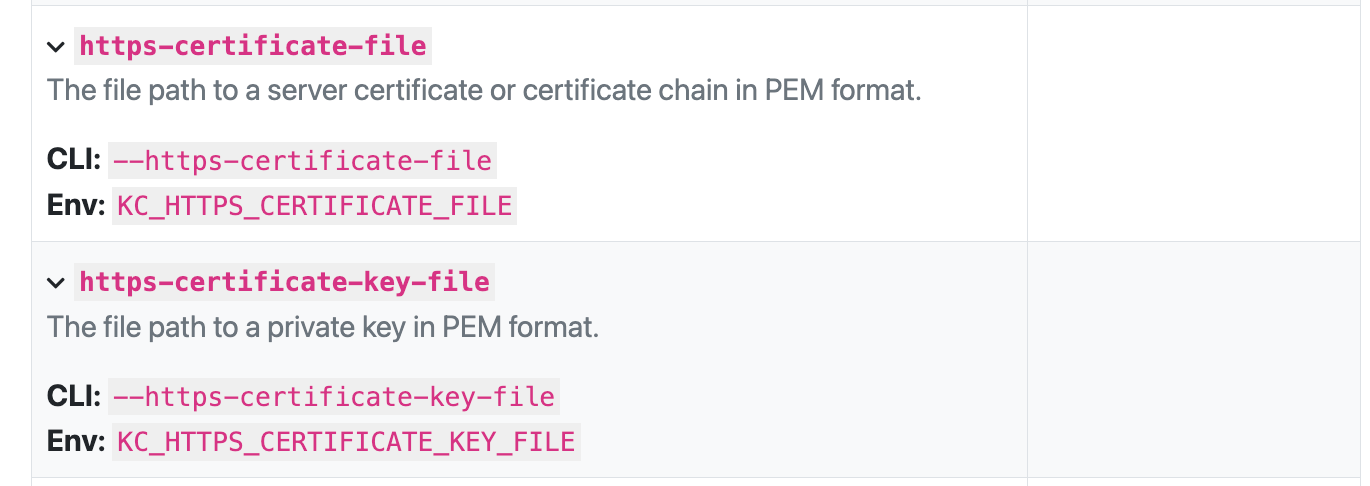Select the KC_HTTPS_CERTIFICATE_FILE env variable code
Screen dimensions: 1370x486
tap(314, 206)
